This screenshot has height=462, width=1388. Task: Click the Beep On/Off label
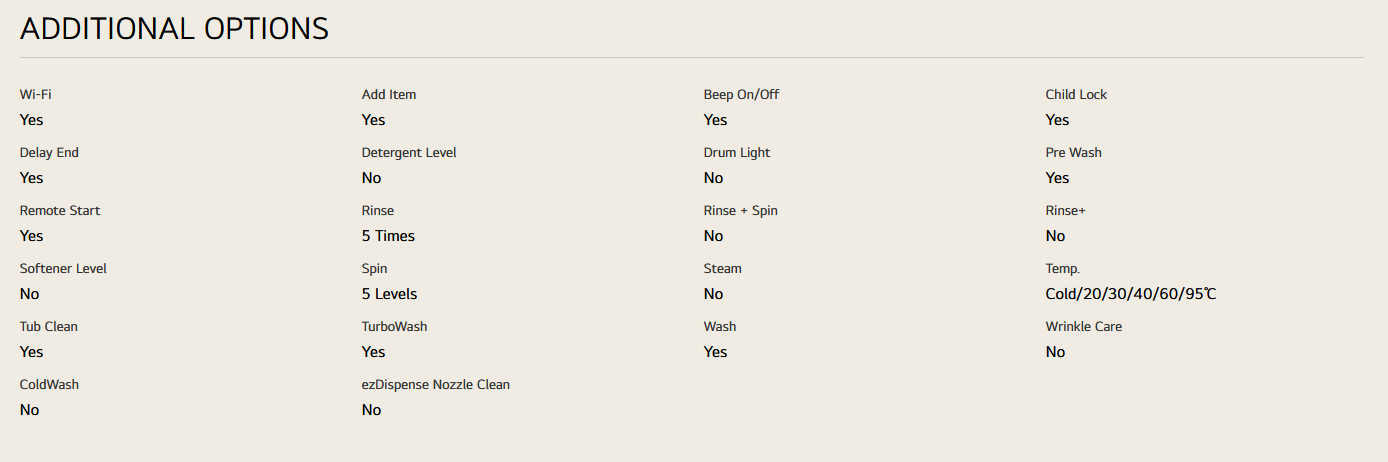tap(741, 95)
